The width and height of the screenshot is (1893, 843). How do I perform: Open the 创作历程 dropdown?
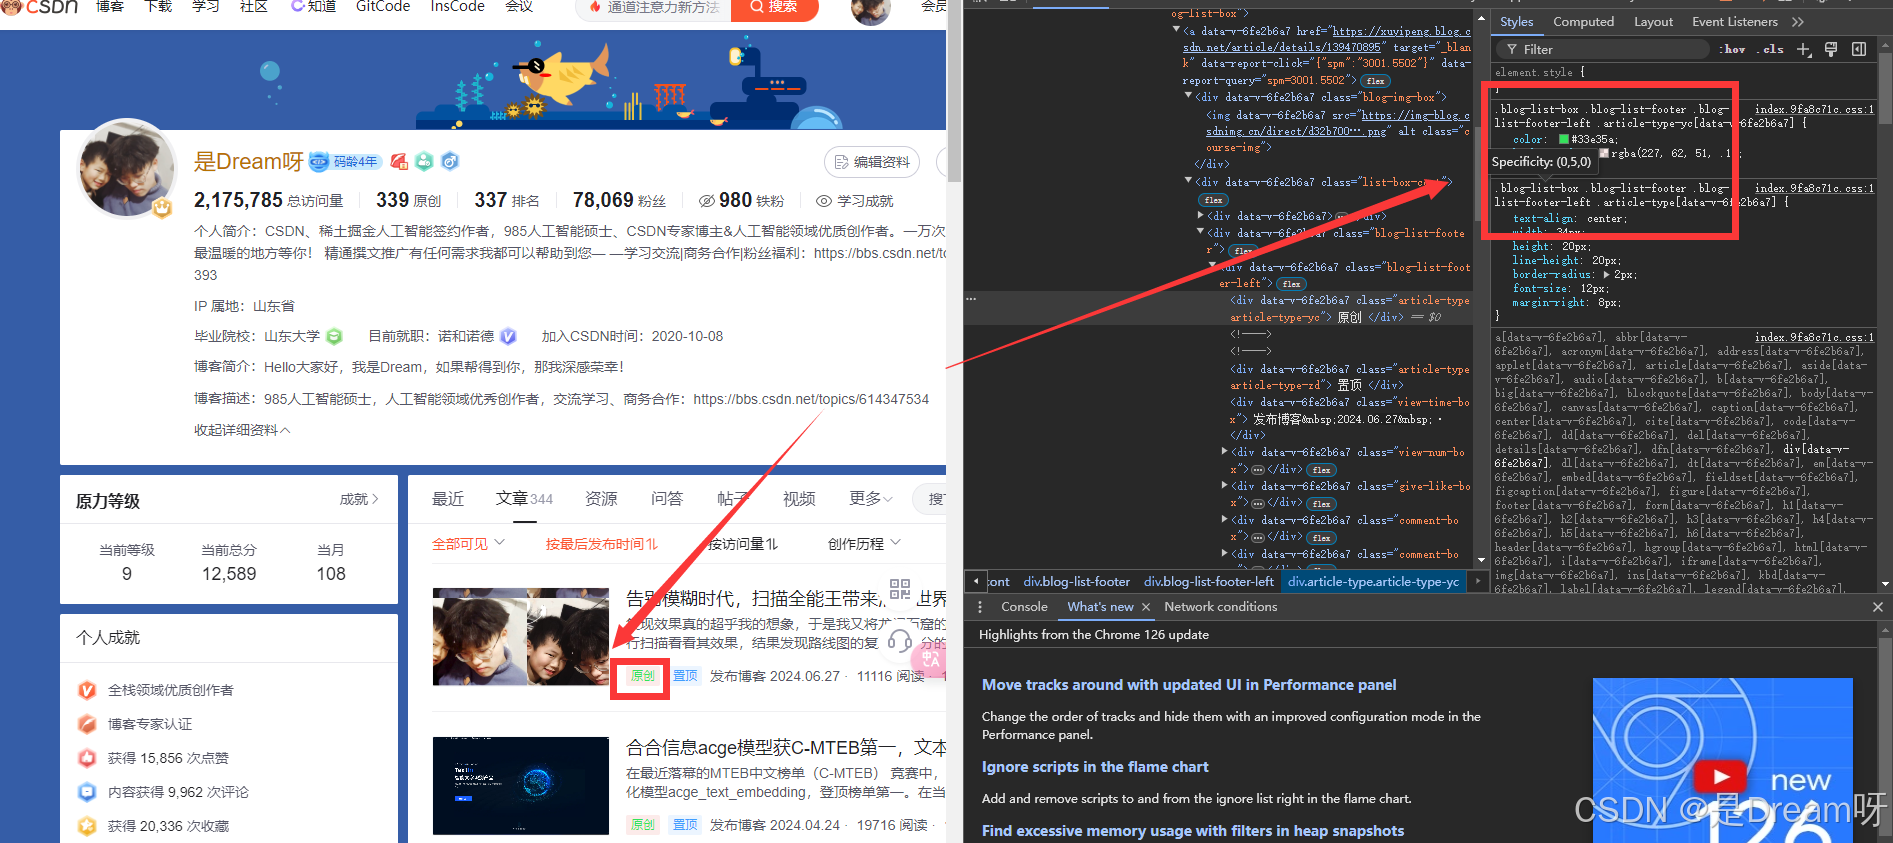[x=864, y=544]
